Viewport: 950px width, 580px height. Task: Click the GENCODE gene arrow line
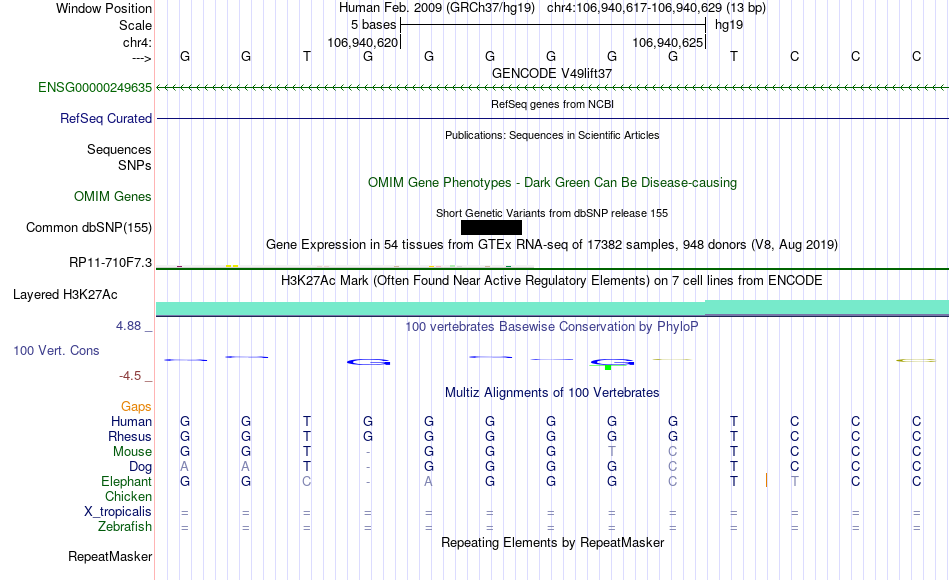point(552,88)
